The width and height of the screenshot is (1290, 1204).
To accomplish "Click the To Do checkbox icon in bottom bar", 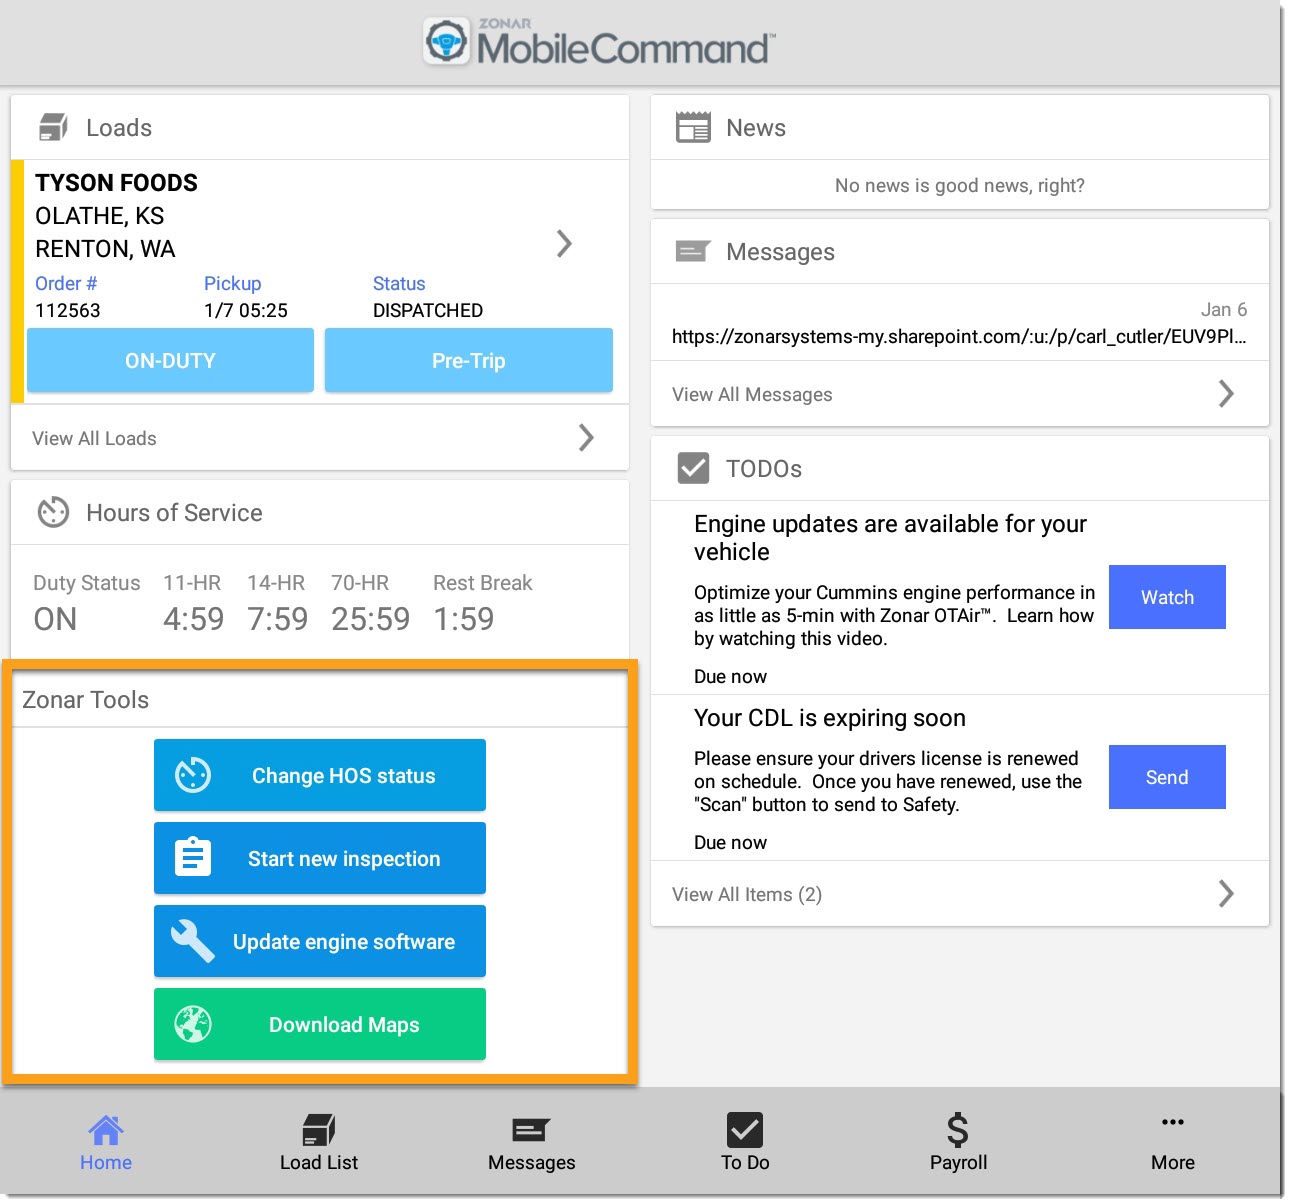I will pyautogui.click(x=745, y=1130).
